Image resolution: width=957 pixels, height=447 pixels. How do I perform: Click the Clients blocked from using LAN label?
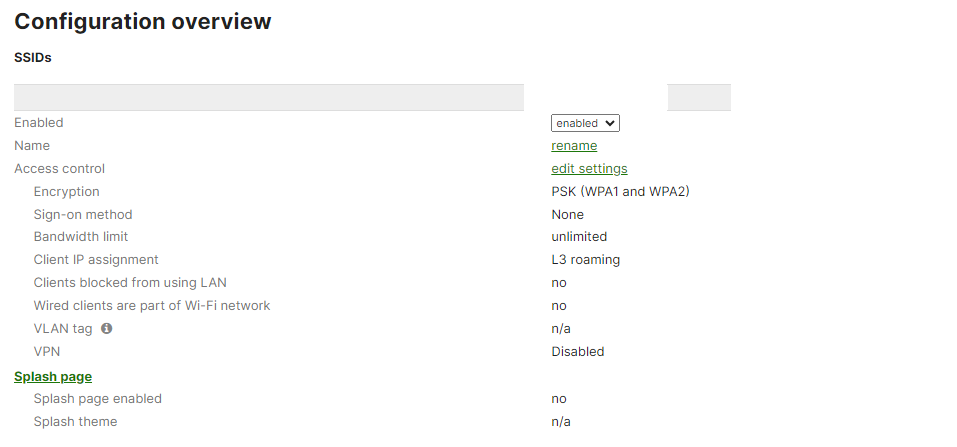click(130, 283)
